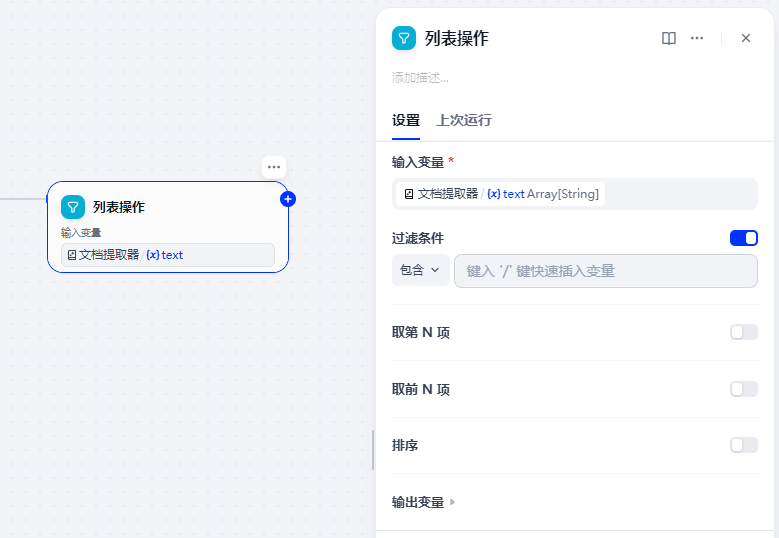Viewport: 779px width, 538px height.
Task: Disable the 过滤条件 toggle
Action: pyautogui.click(x=743, y=238)
